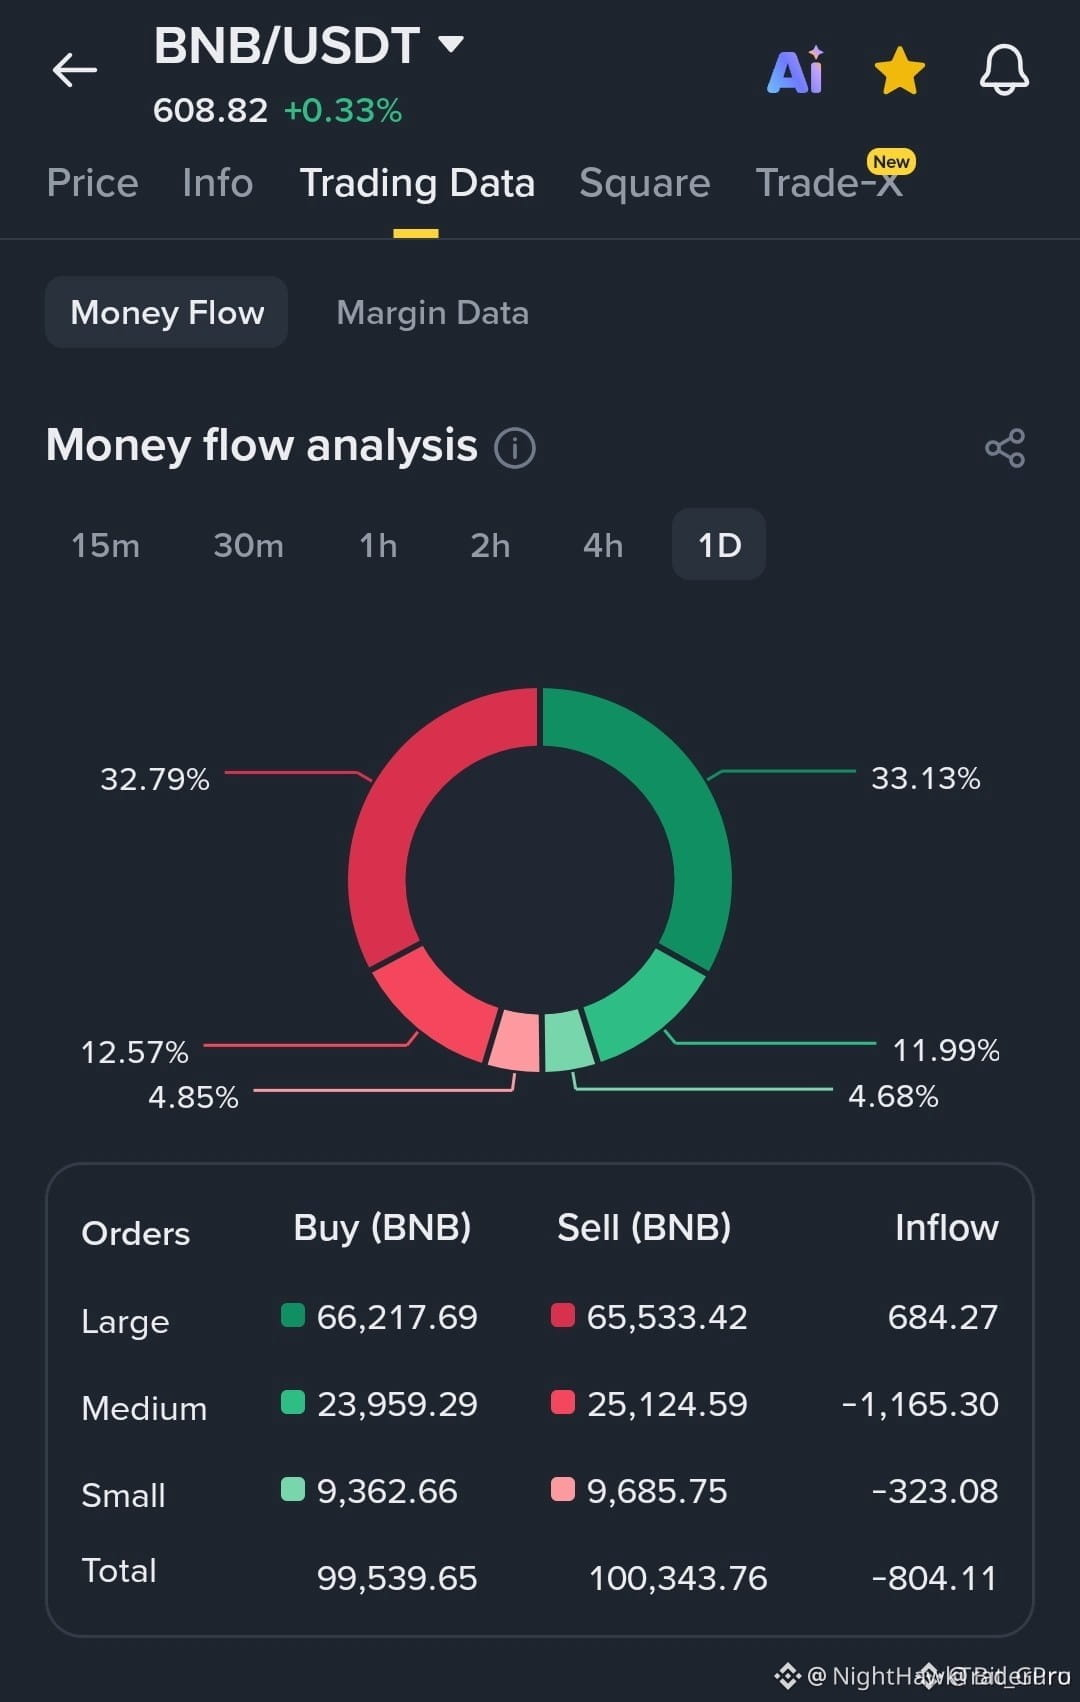Choose the 4h time interval

[603, 545]
